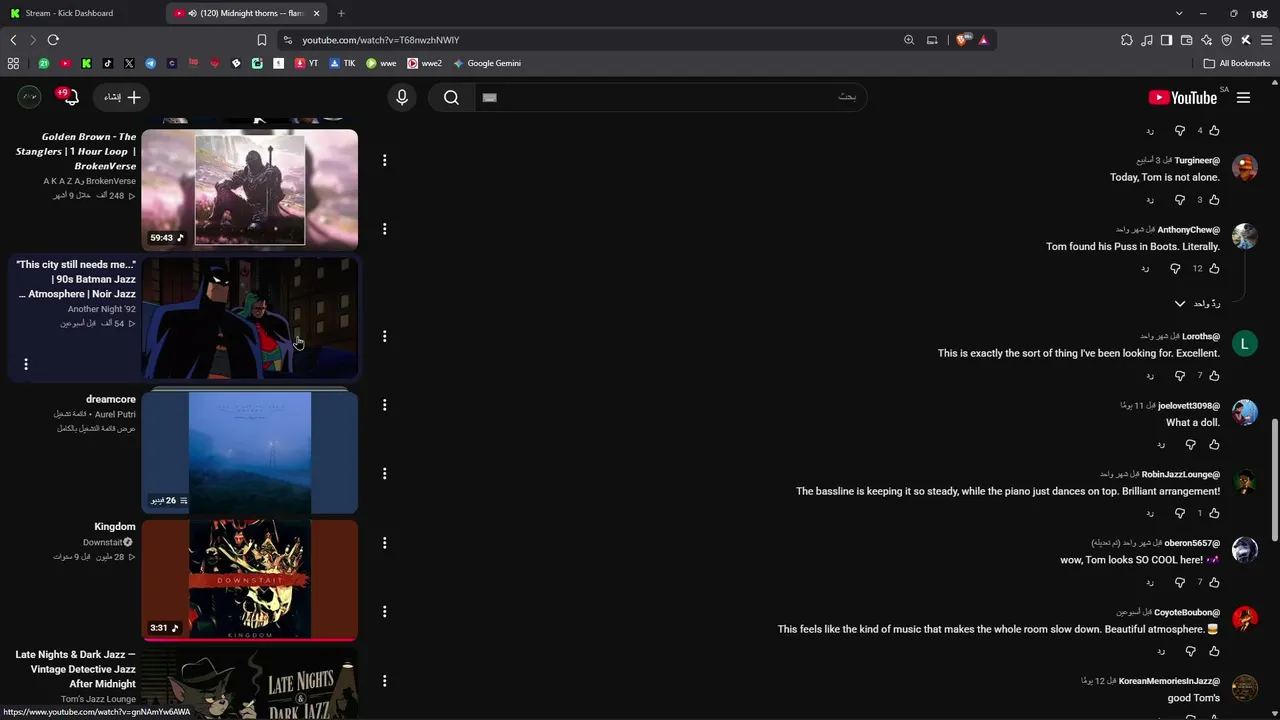Image resolution: width=1280 pixels, height=720 pixels.
Task: Reply to Turgineer's comment
Action: (1150, 200)
